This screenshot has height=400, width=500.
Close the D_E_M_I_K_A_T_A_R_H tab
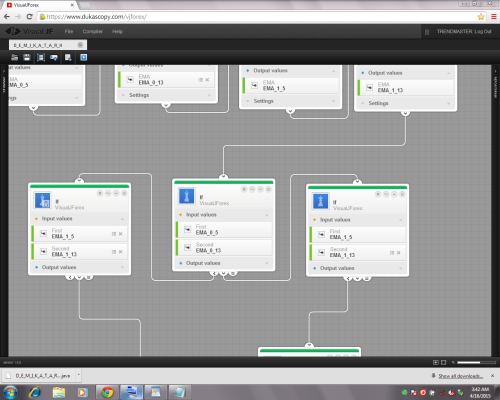(x=80, y=45)
